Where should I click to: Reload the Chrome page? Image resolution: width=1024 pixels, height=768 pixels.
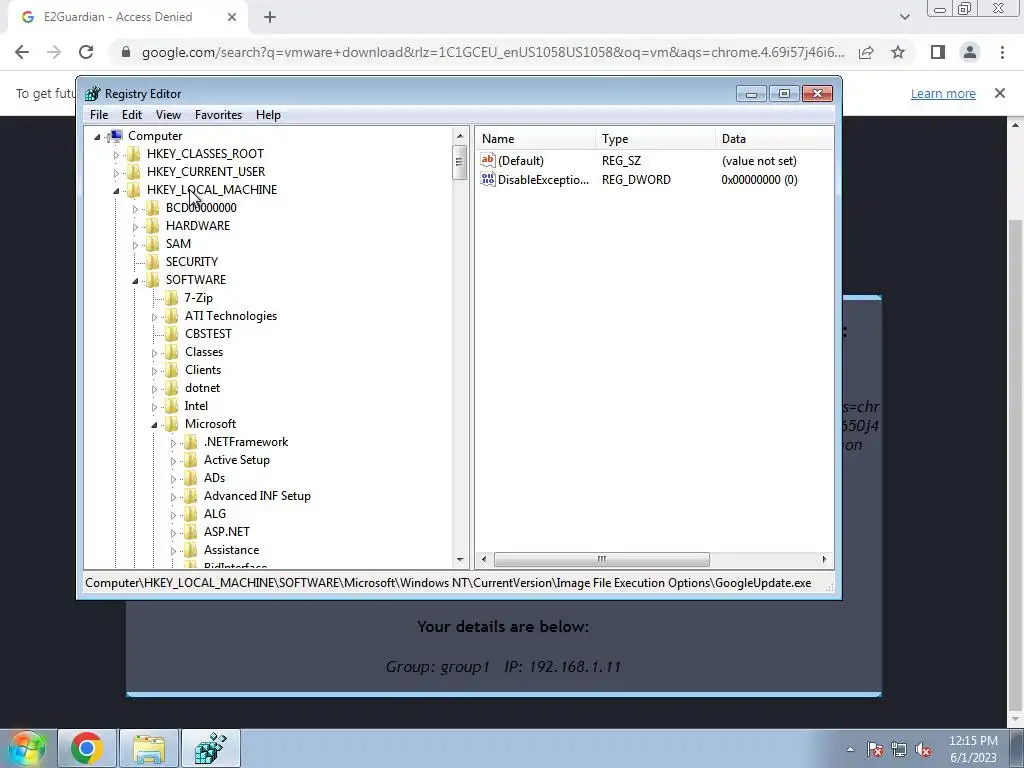pyautogui.click(x=86, y=52)
